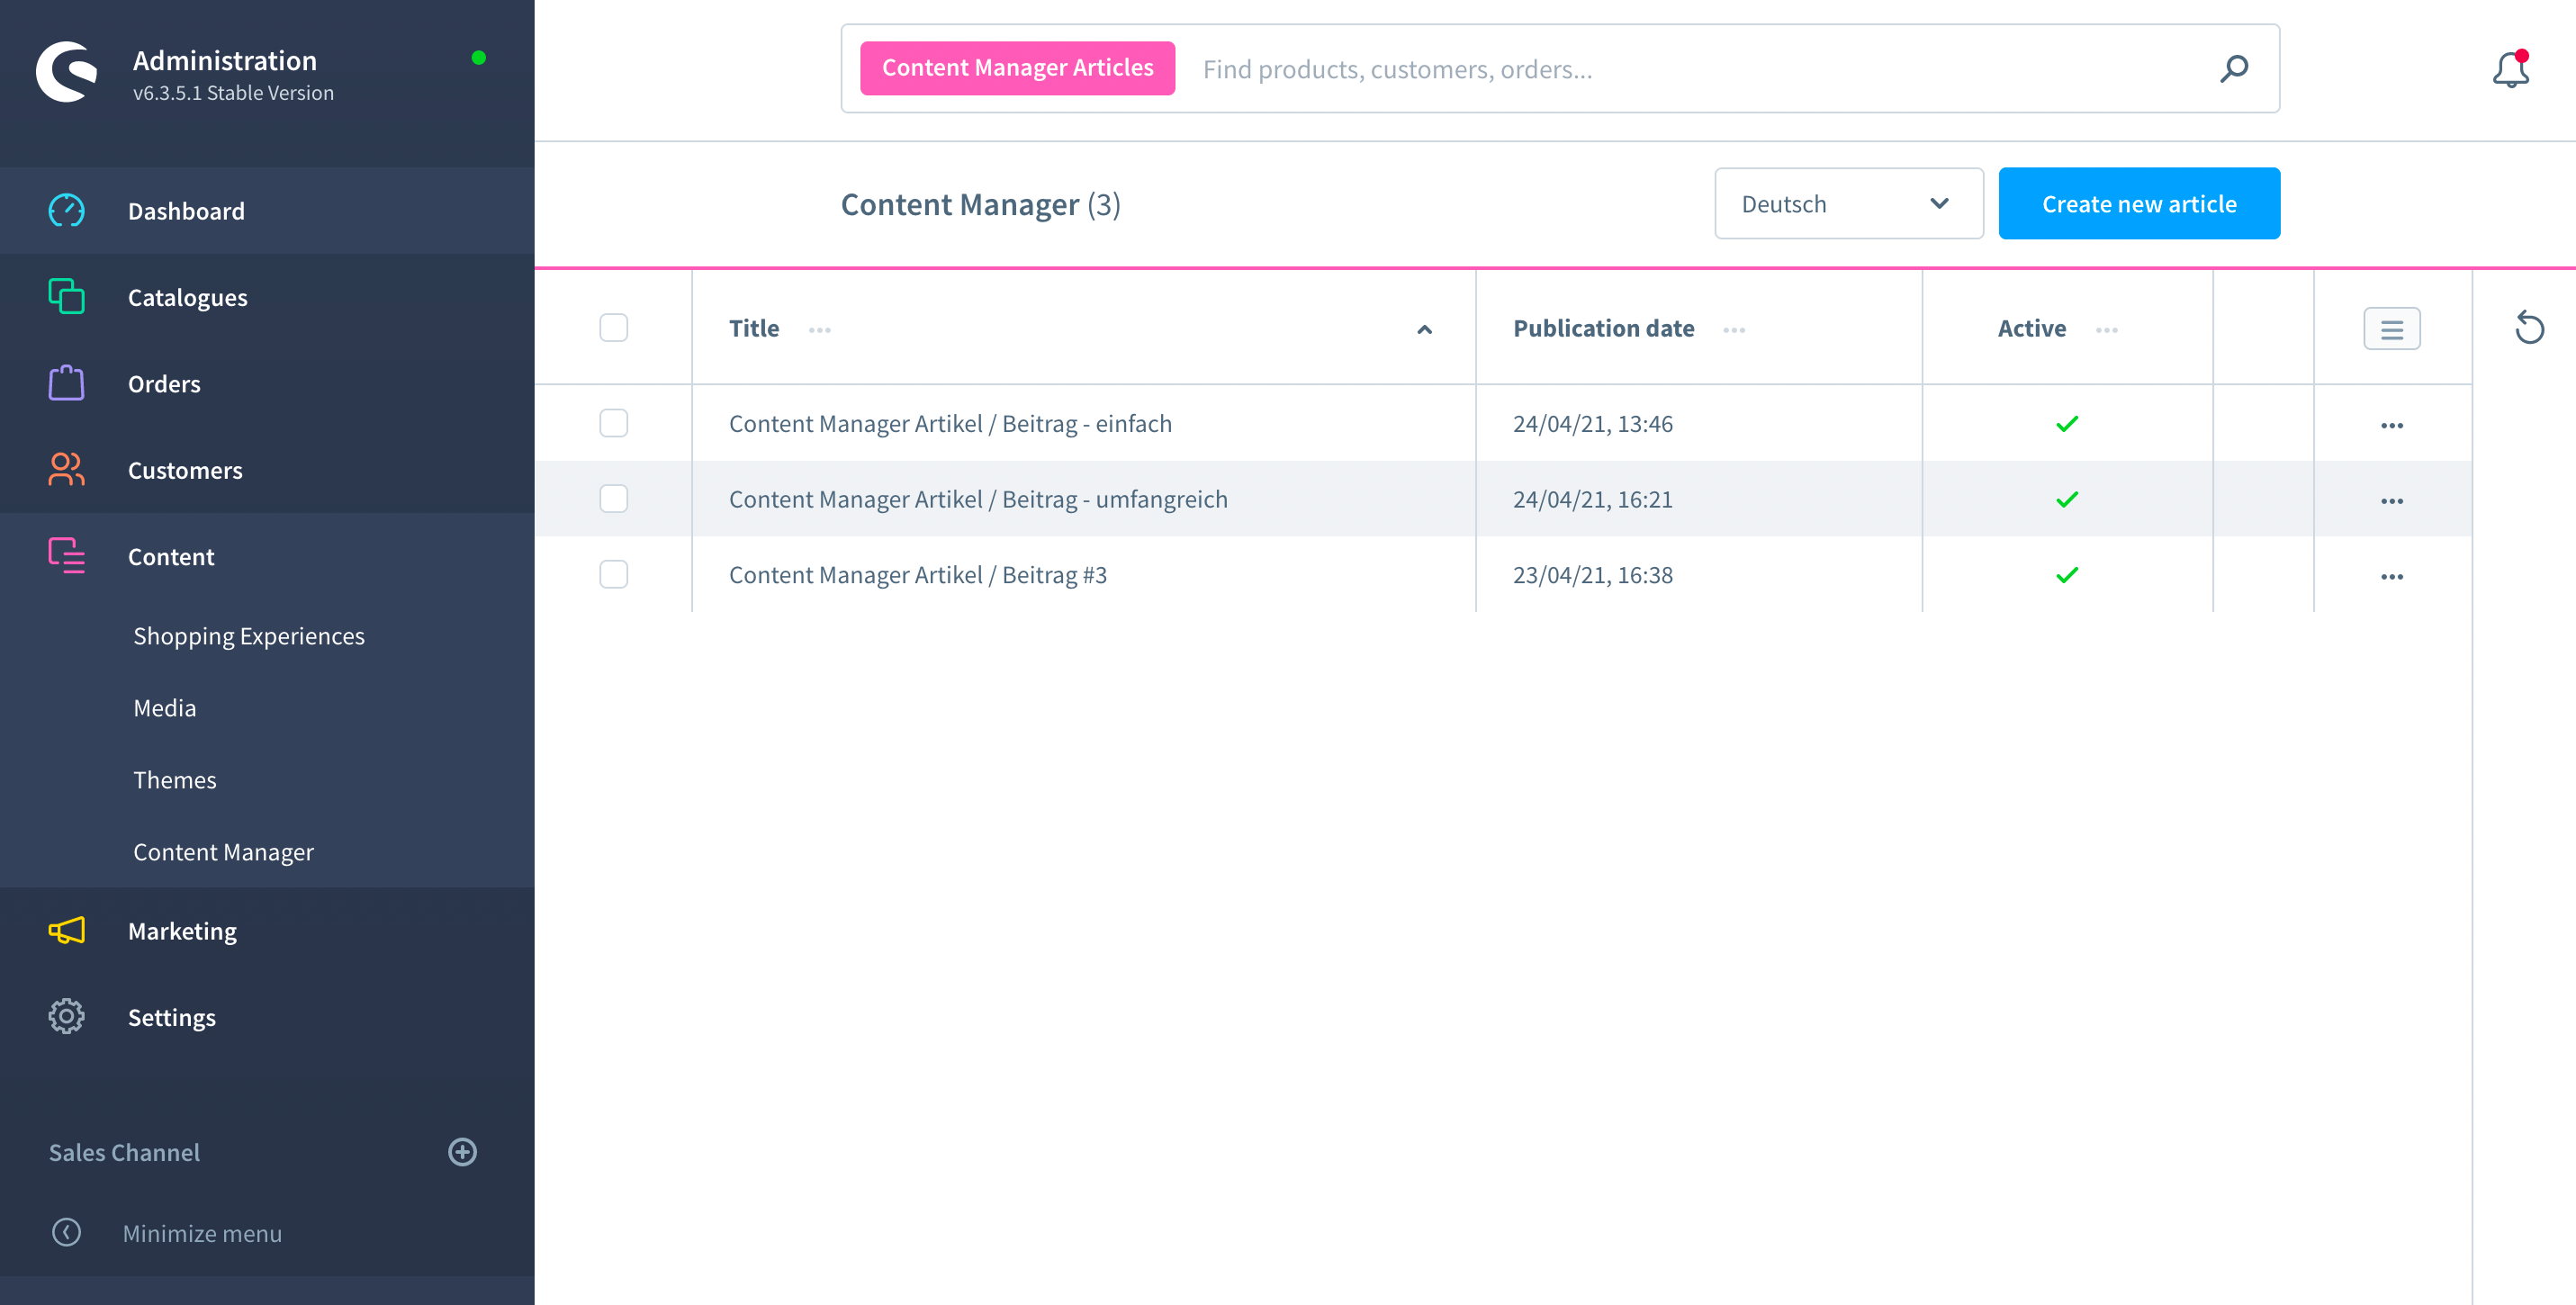Open Themes submenu item
The height and width of the screenshot is (1305, 2576).
[174, 780]
